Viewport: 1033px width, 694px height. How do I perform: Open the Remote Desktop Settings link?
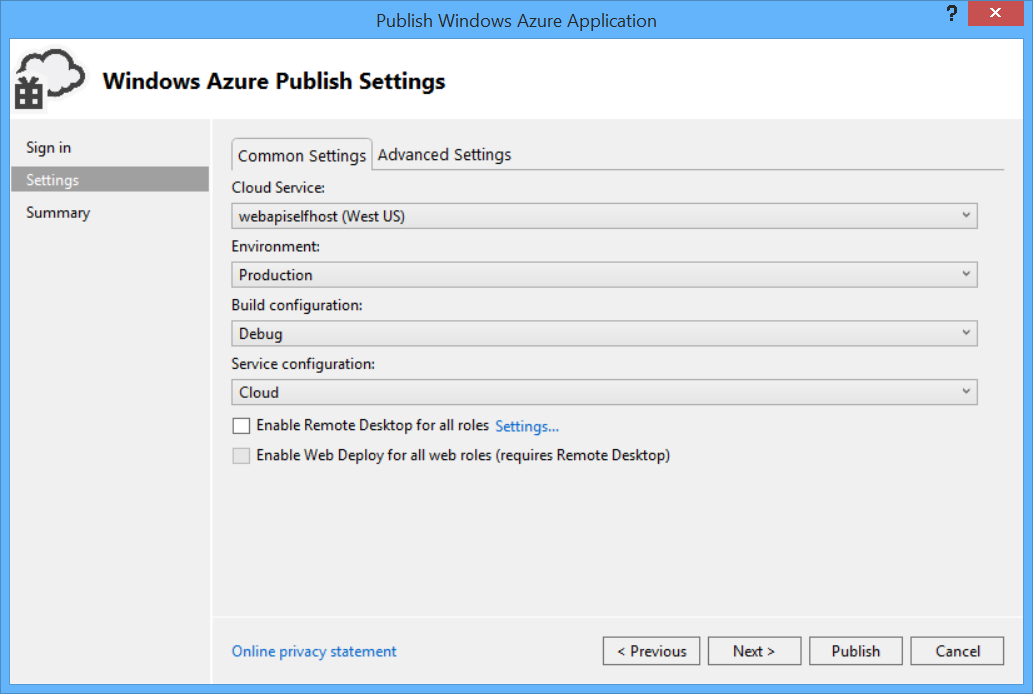(x=527, y=426)
